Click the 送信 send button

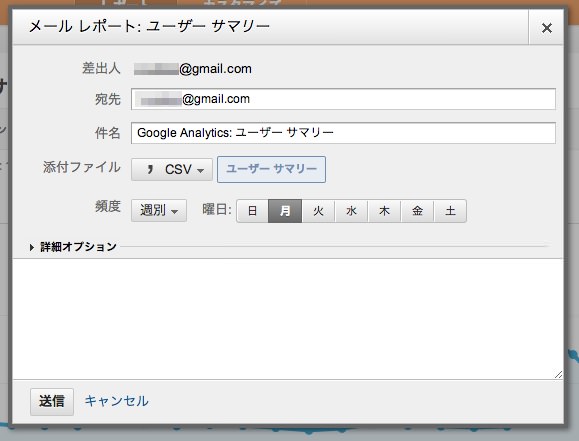point(52,401)
